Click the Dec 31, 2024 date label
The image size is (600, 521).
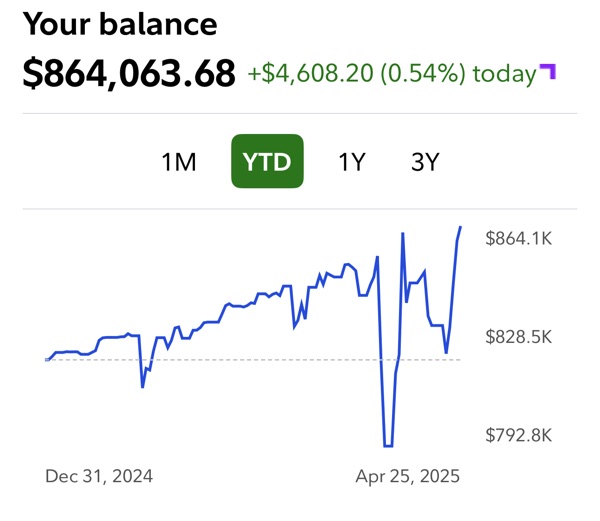pyautogui.click(x=99, y=476)
